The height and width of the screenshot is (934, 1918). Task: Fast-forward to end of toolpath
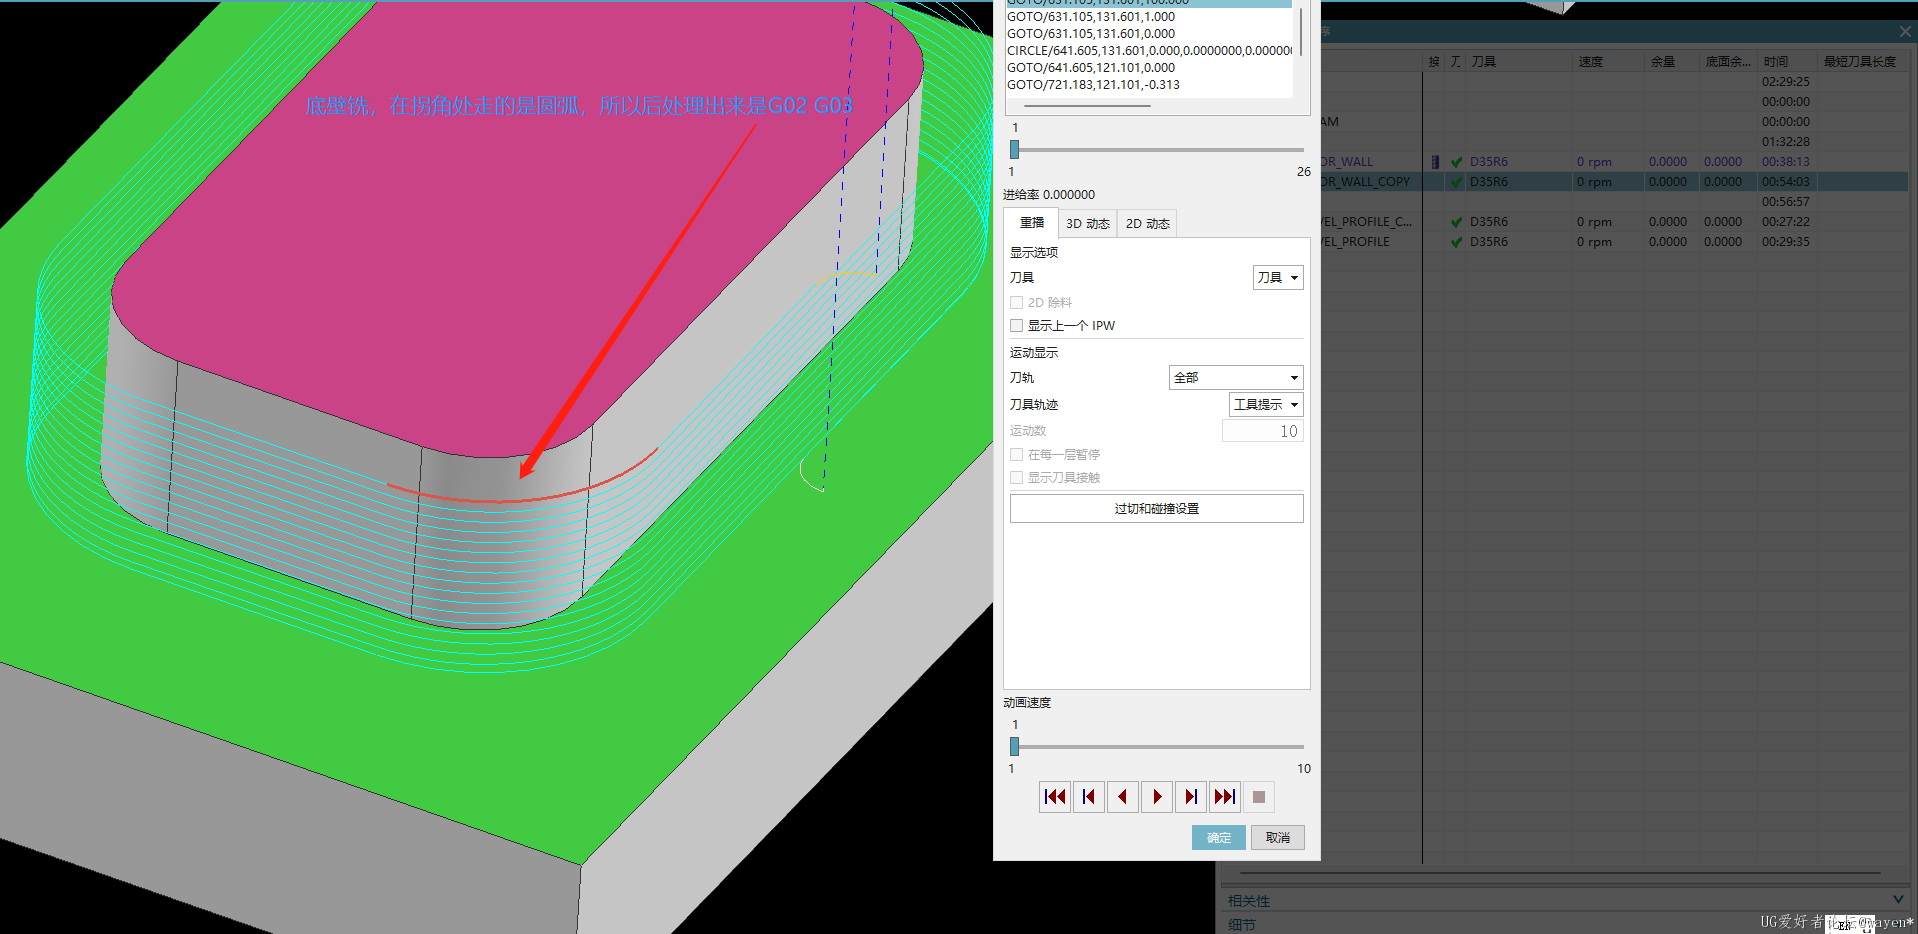[x=1225, y=797]
